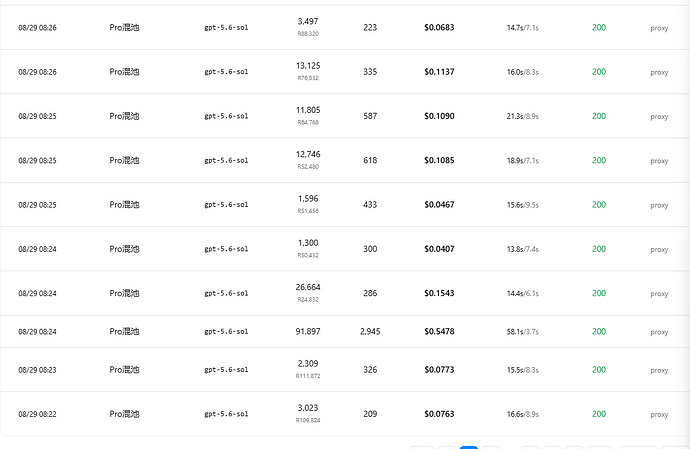The width and height of the screenshot is (690, 449).
Task: Click the $0.1090 cost cell
Action: point(439,116)
